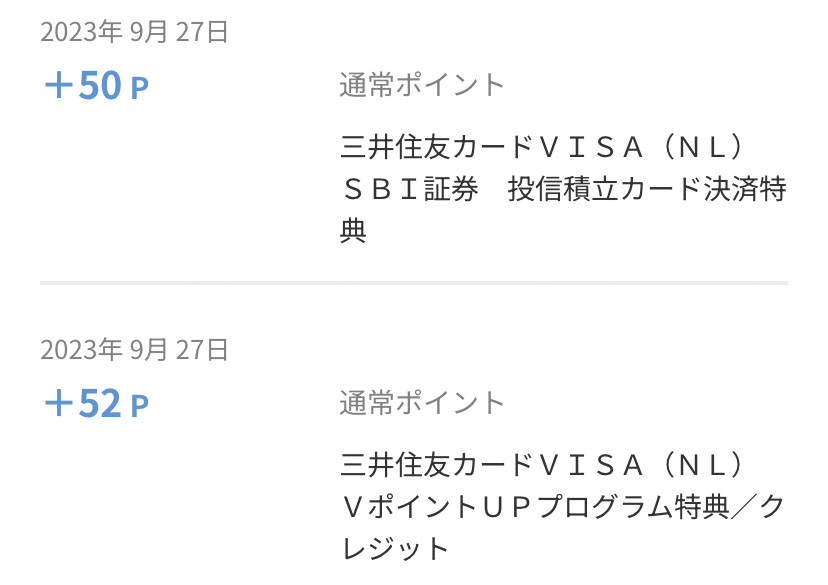Select 投信積立カード決済特典 description text
Image resolution: width=828 pixels, height=585 pixels.
647,190
